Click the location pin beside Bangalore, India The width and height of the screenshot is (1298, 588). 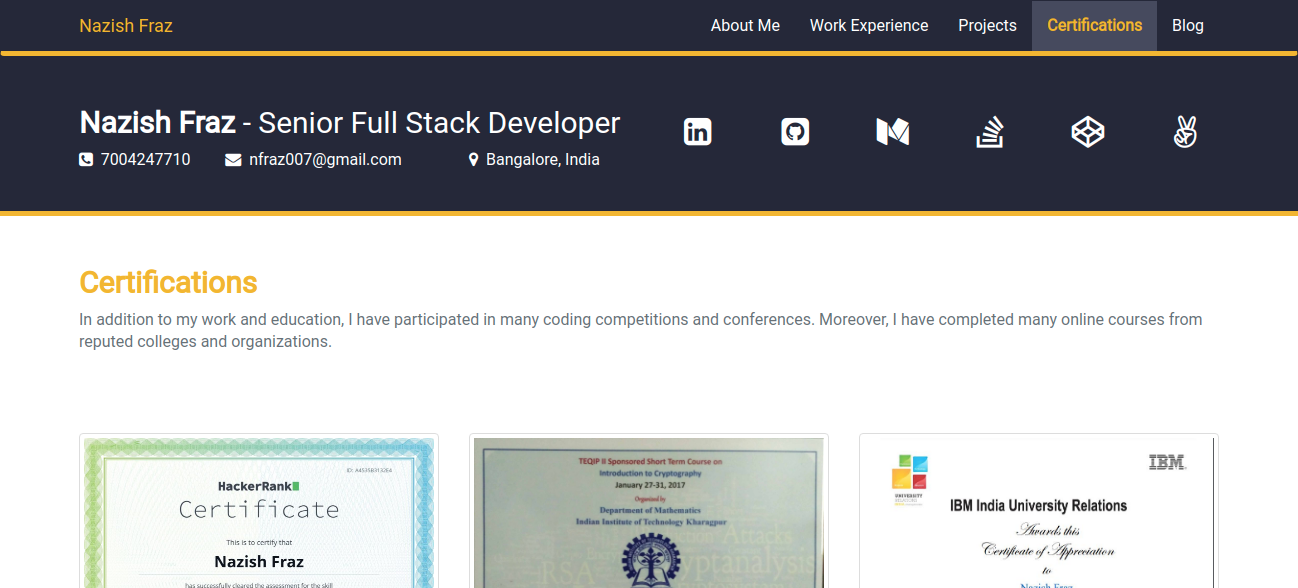click(474, 158)
